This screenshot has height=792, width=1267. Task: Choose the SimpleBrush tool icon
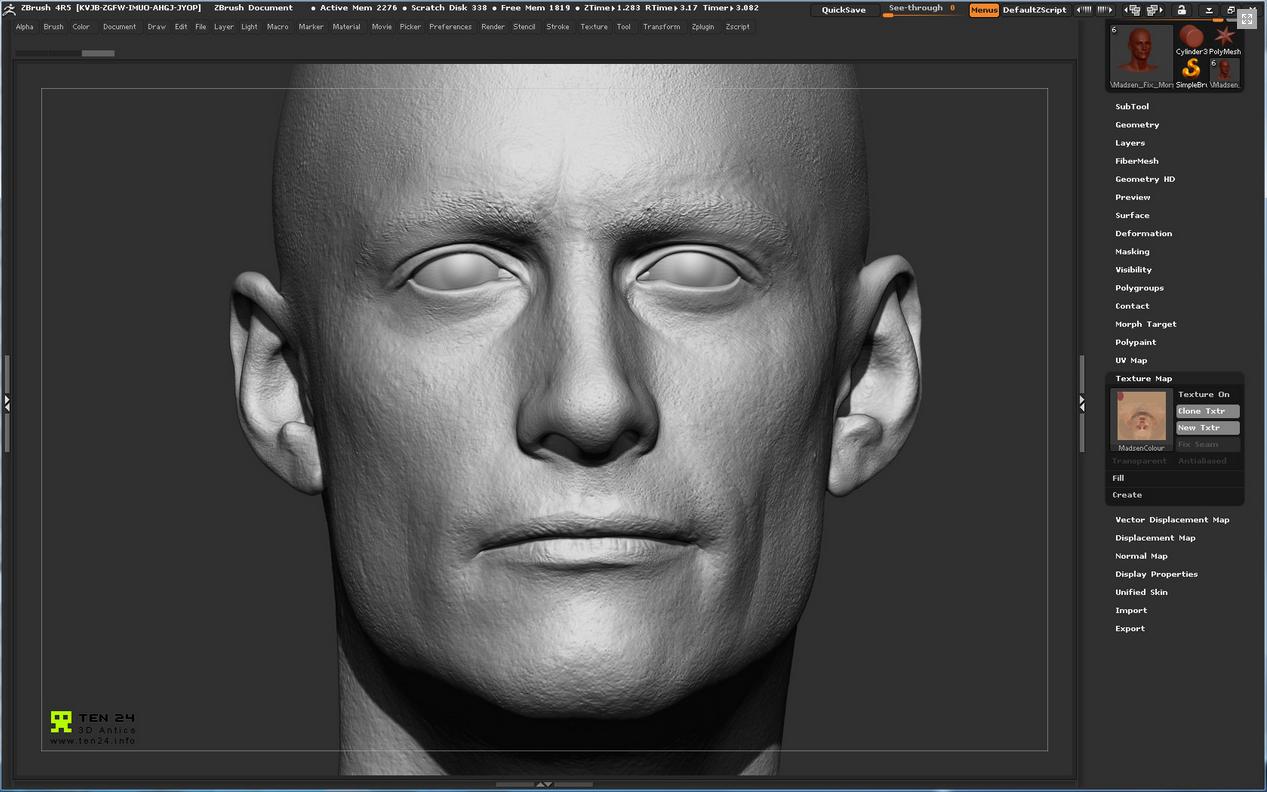point(1190,69)
